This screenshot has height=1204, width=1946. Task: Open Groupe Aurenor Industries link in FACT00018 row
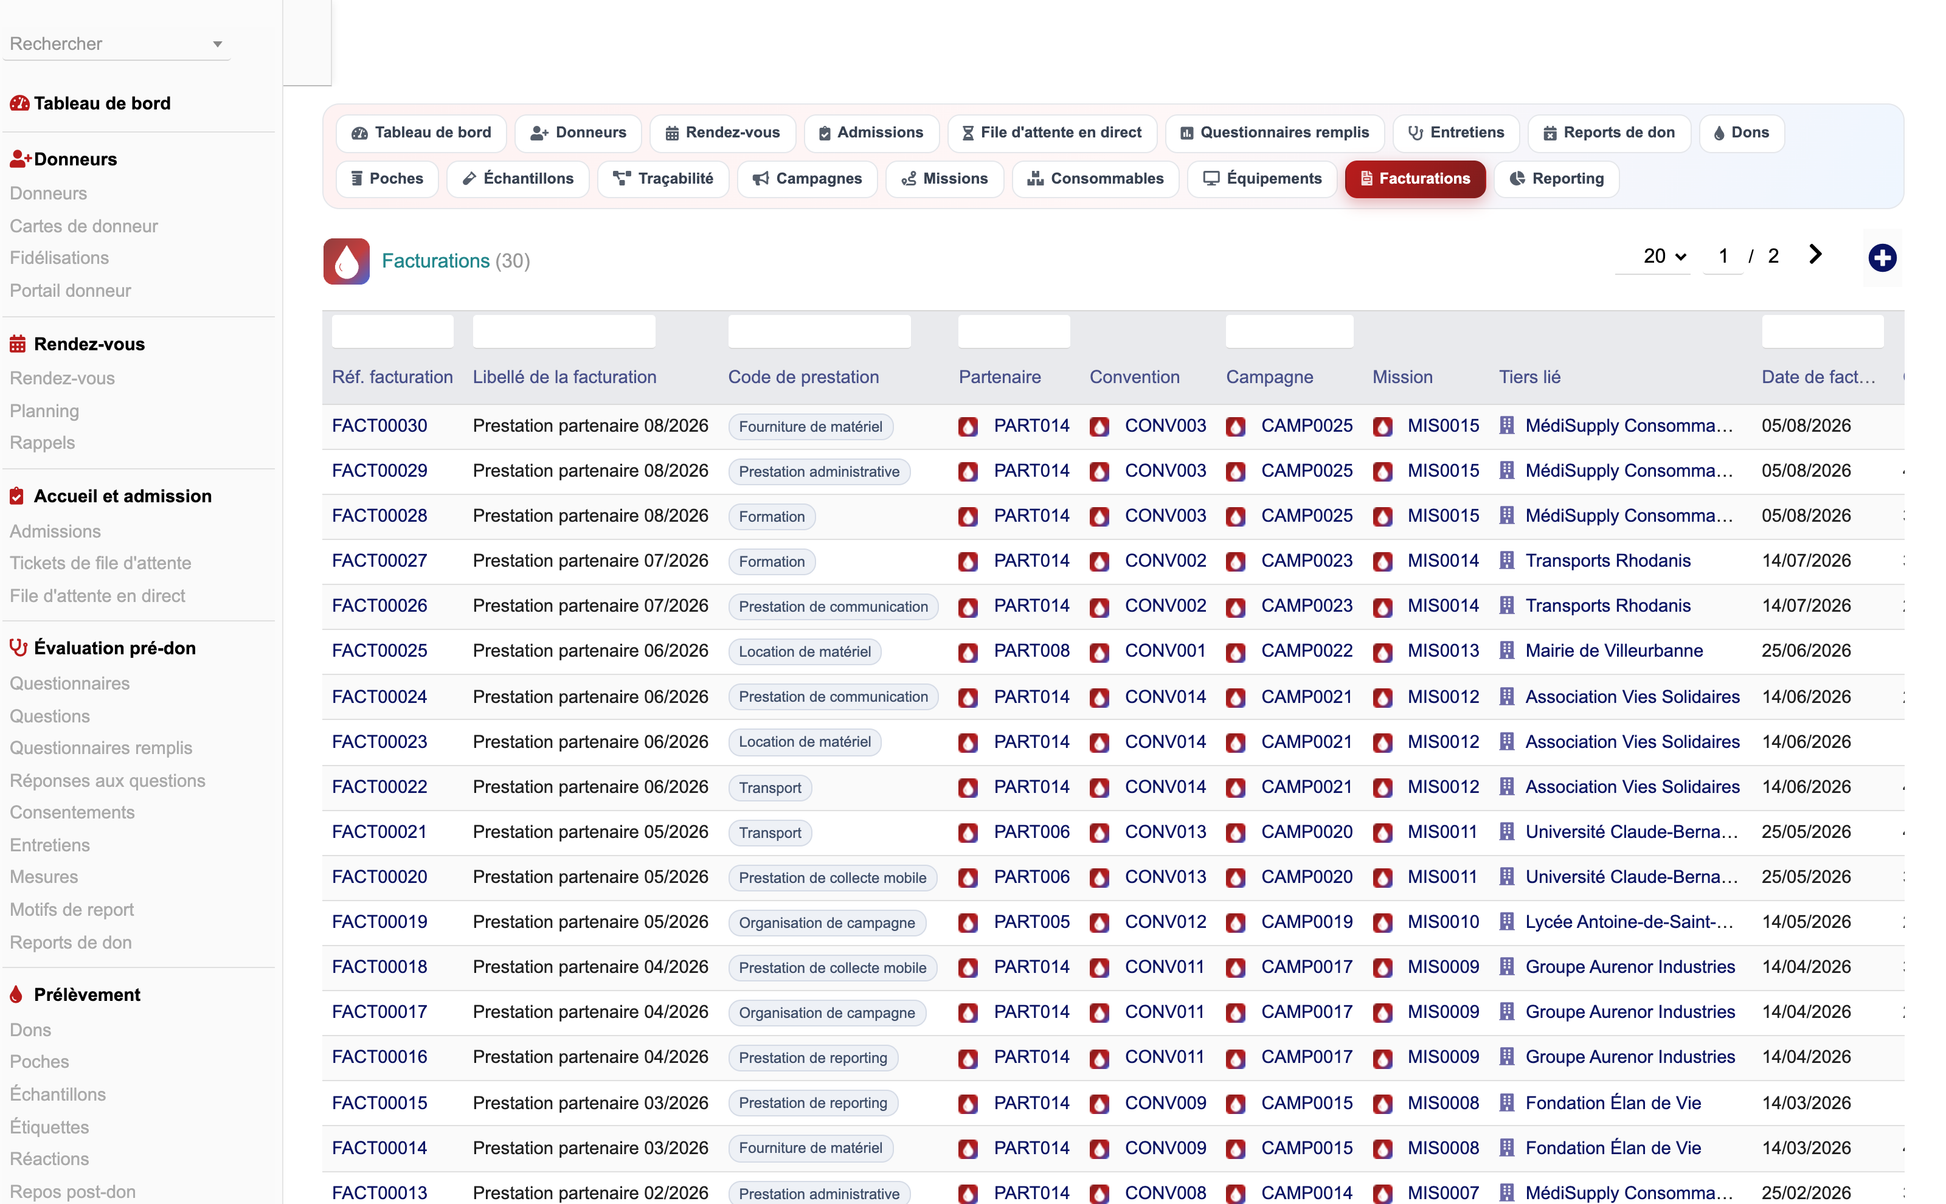[x=1630, y=966]
